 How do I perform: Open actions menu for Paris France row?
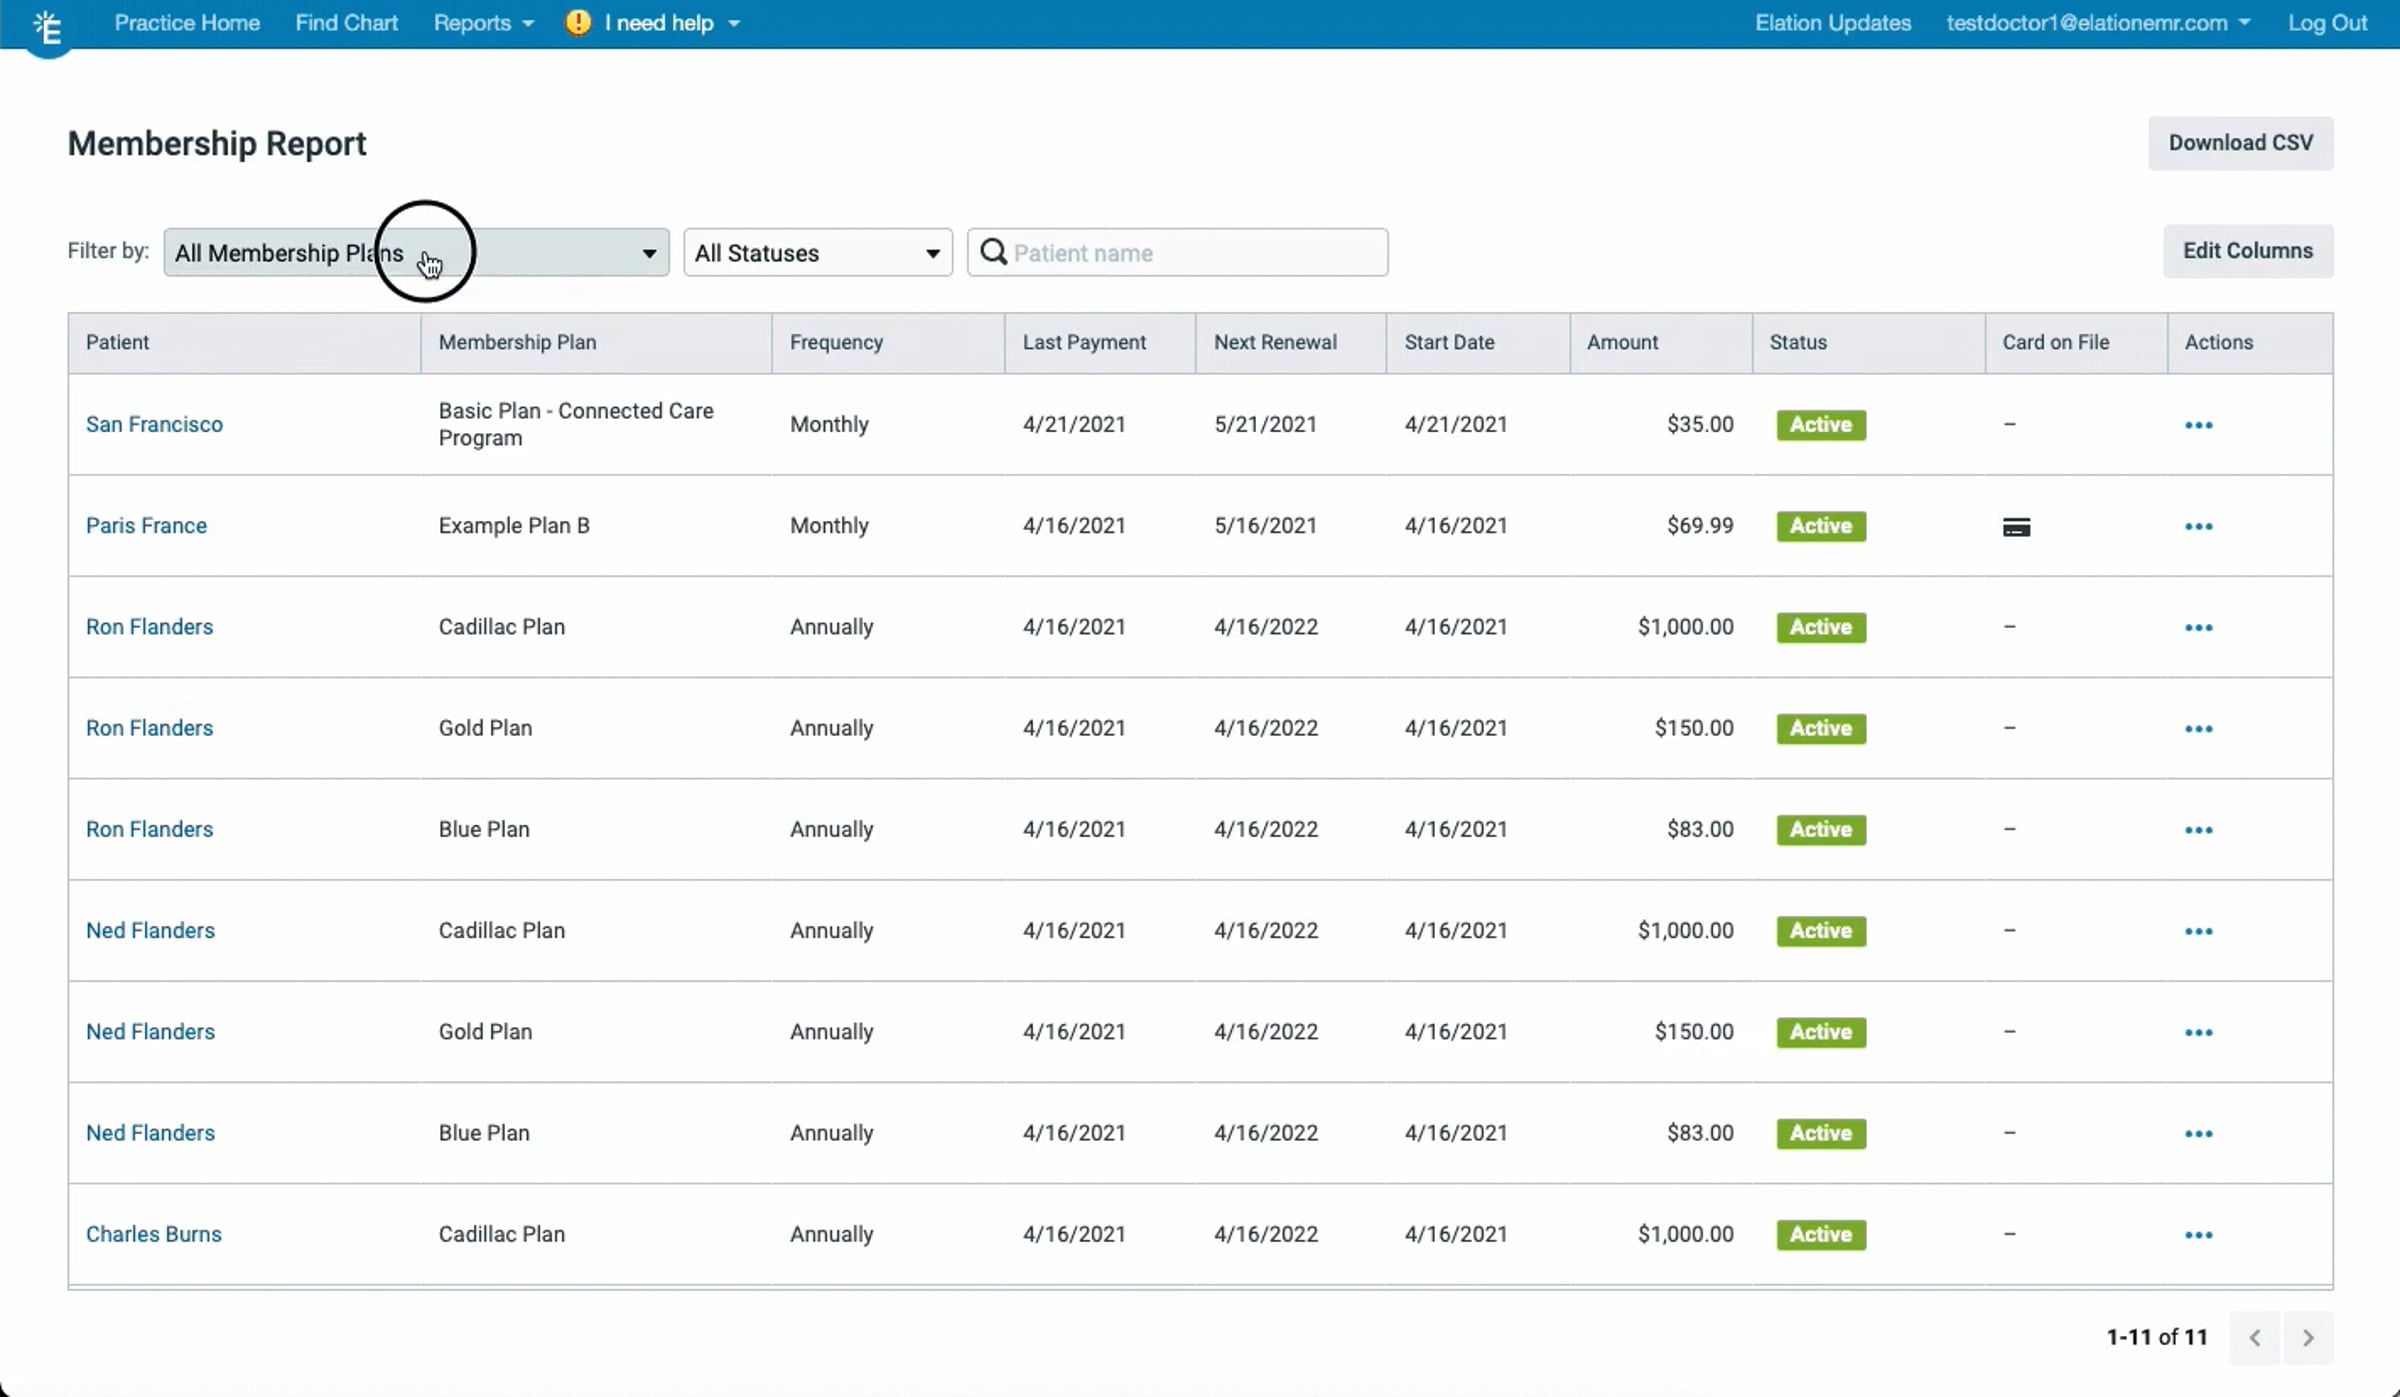tap(2198, 526)
